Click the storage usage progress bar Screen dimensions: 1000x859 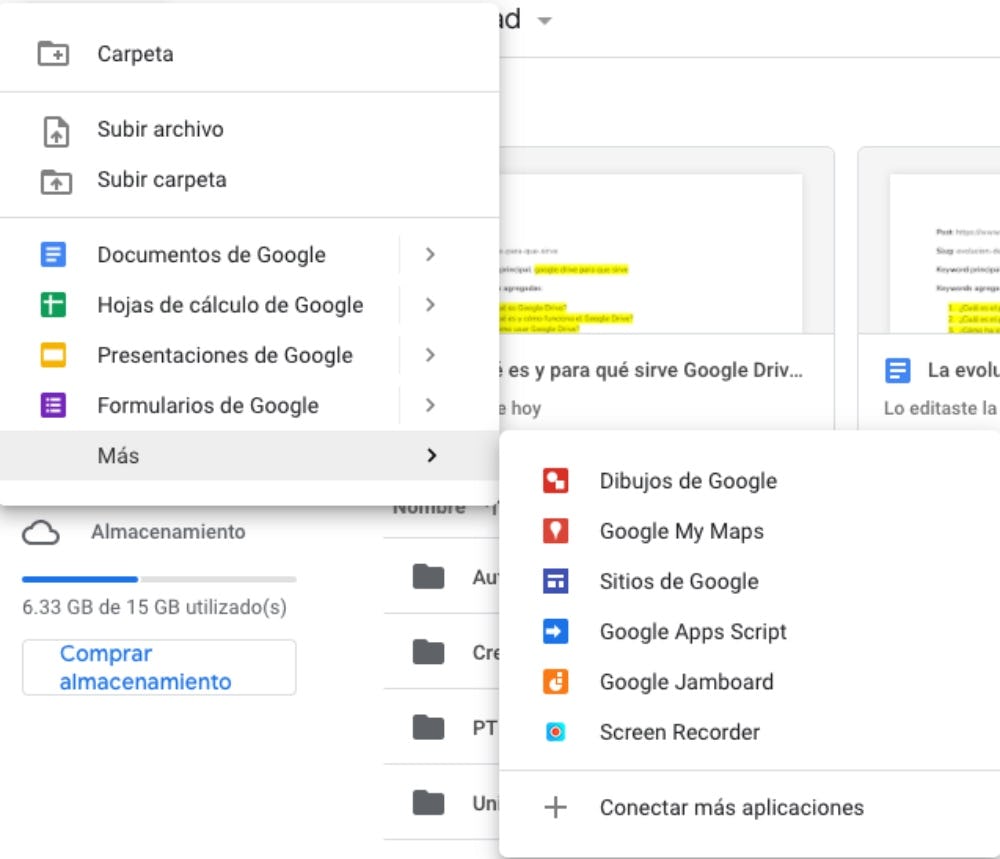tap(159, 579)
